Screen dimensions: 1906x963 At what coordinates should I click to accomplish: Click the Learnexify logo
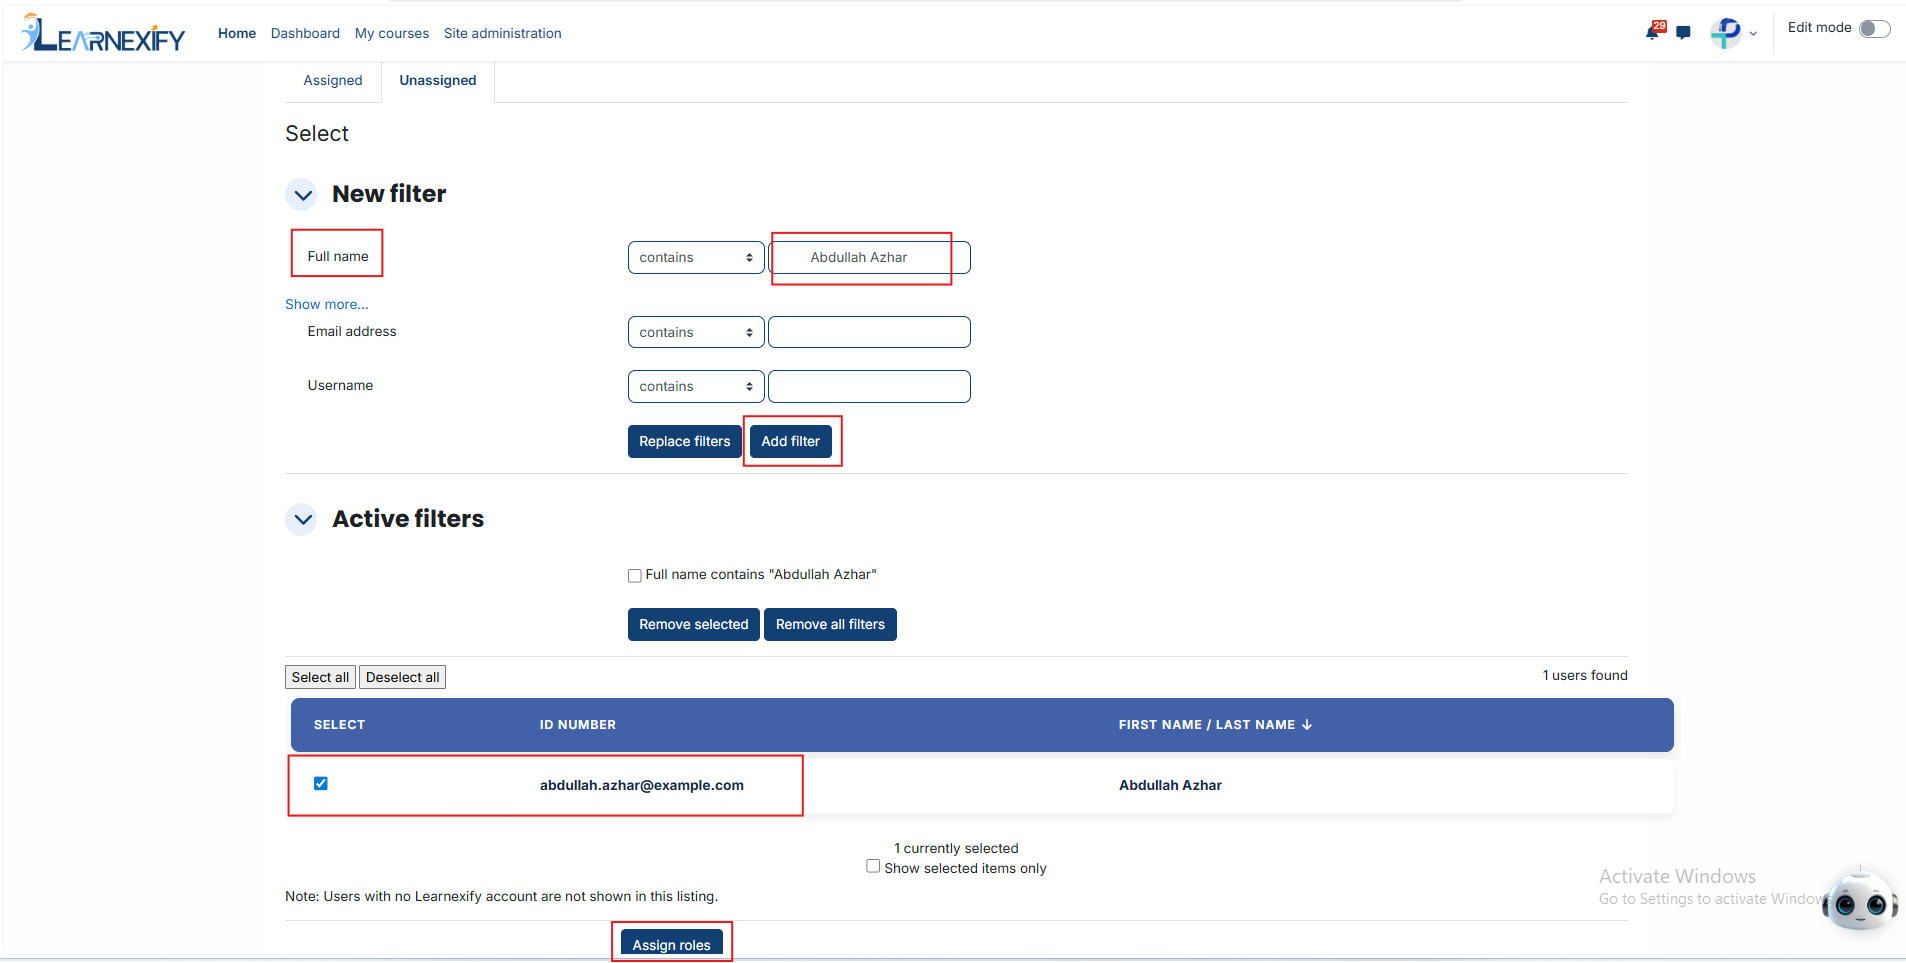tap(103, 33)
